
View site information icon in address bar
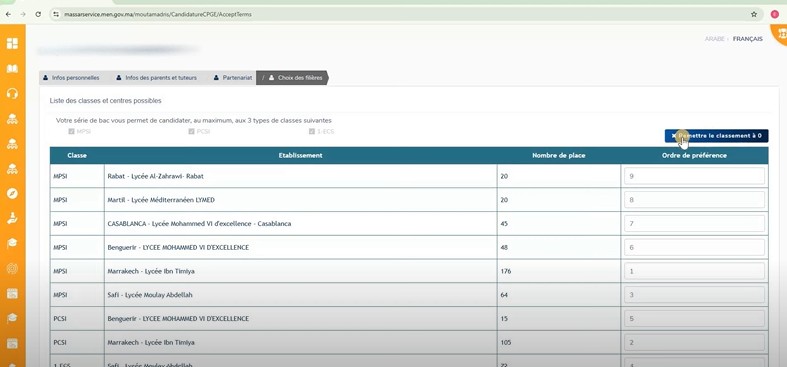[57, 15]
